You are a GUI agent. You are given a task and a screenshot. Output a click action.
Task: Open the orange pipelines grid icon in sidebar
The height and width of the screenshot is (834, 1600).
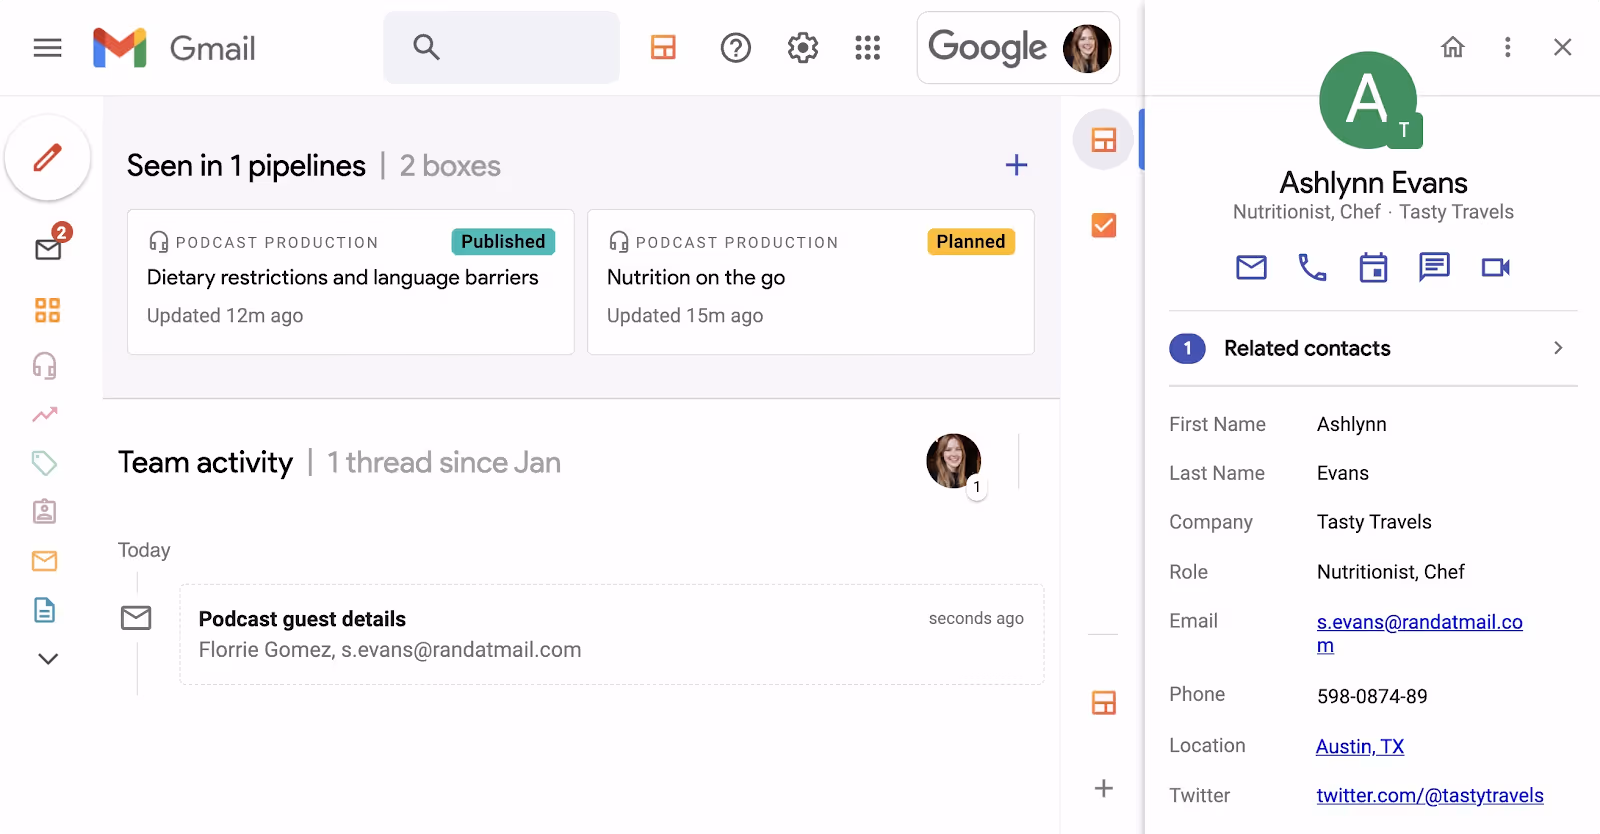coord(47,310)
